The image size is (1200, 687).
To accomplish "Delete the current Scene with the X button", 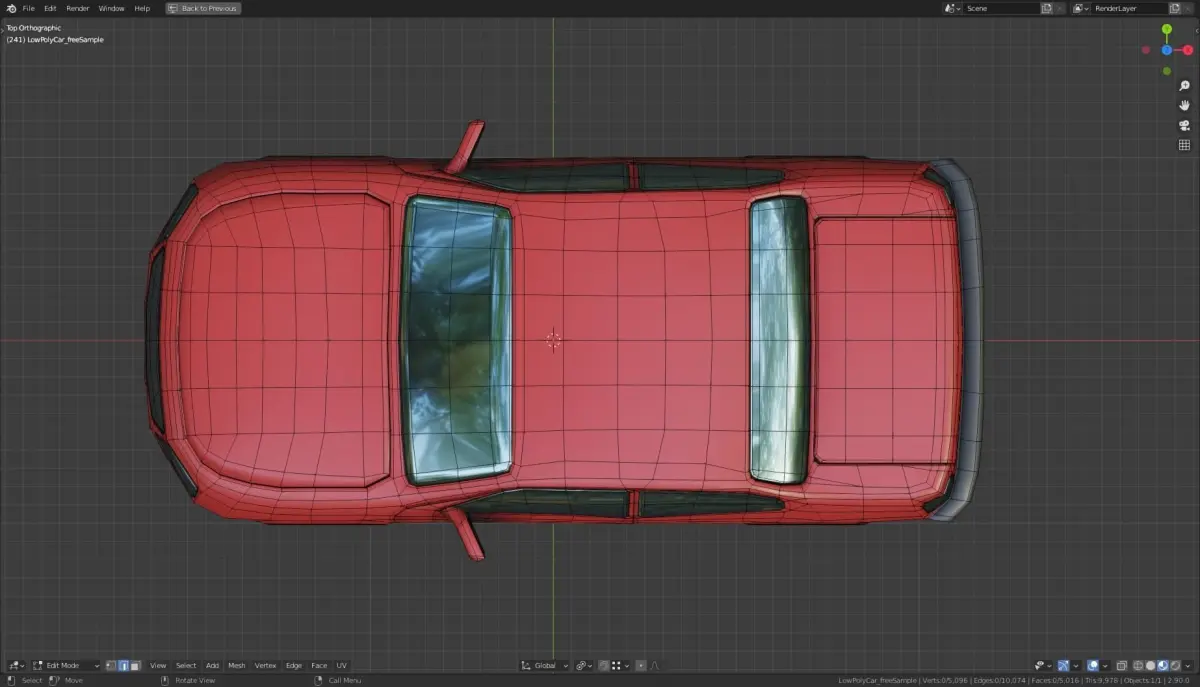I will coord(1059,8).
